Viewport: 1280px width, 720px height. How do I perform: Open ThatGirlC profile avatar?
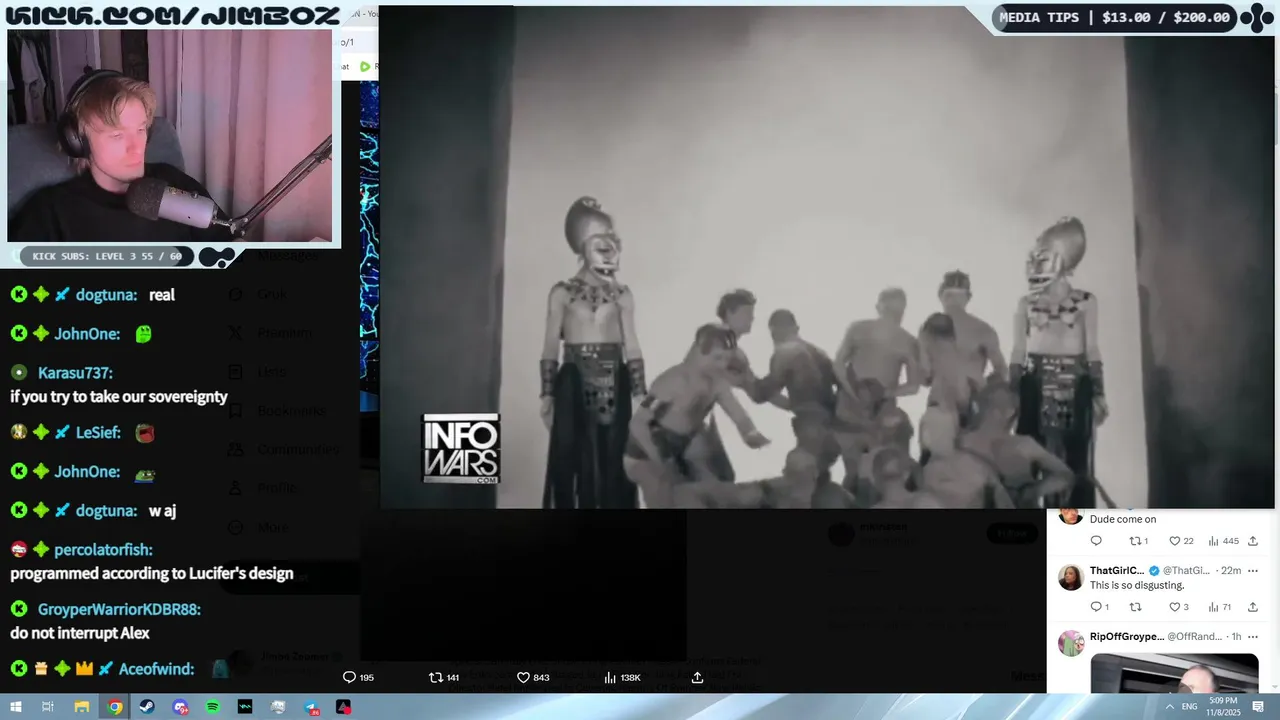1070,577
